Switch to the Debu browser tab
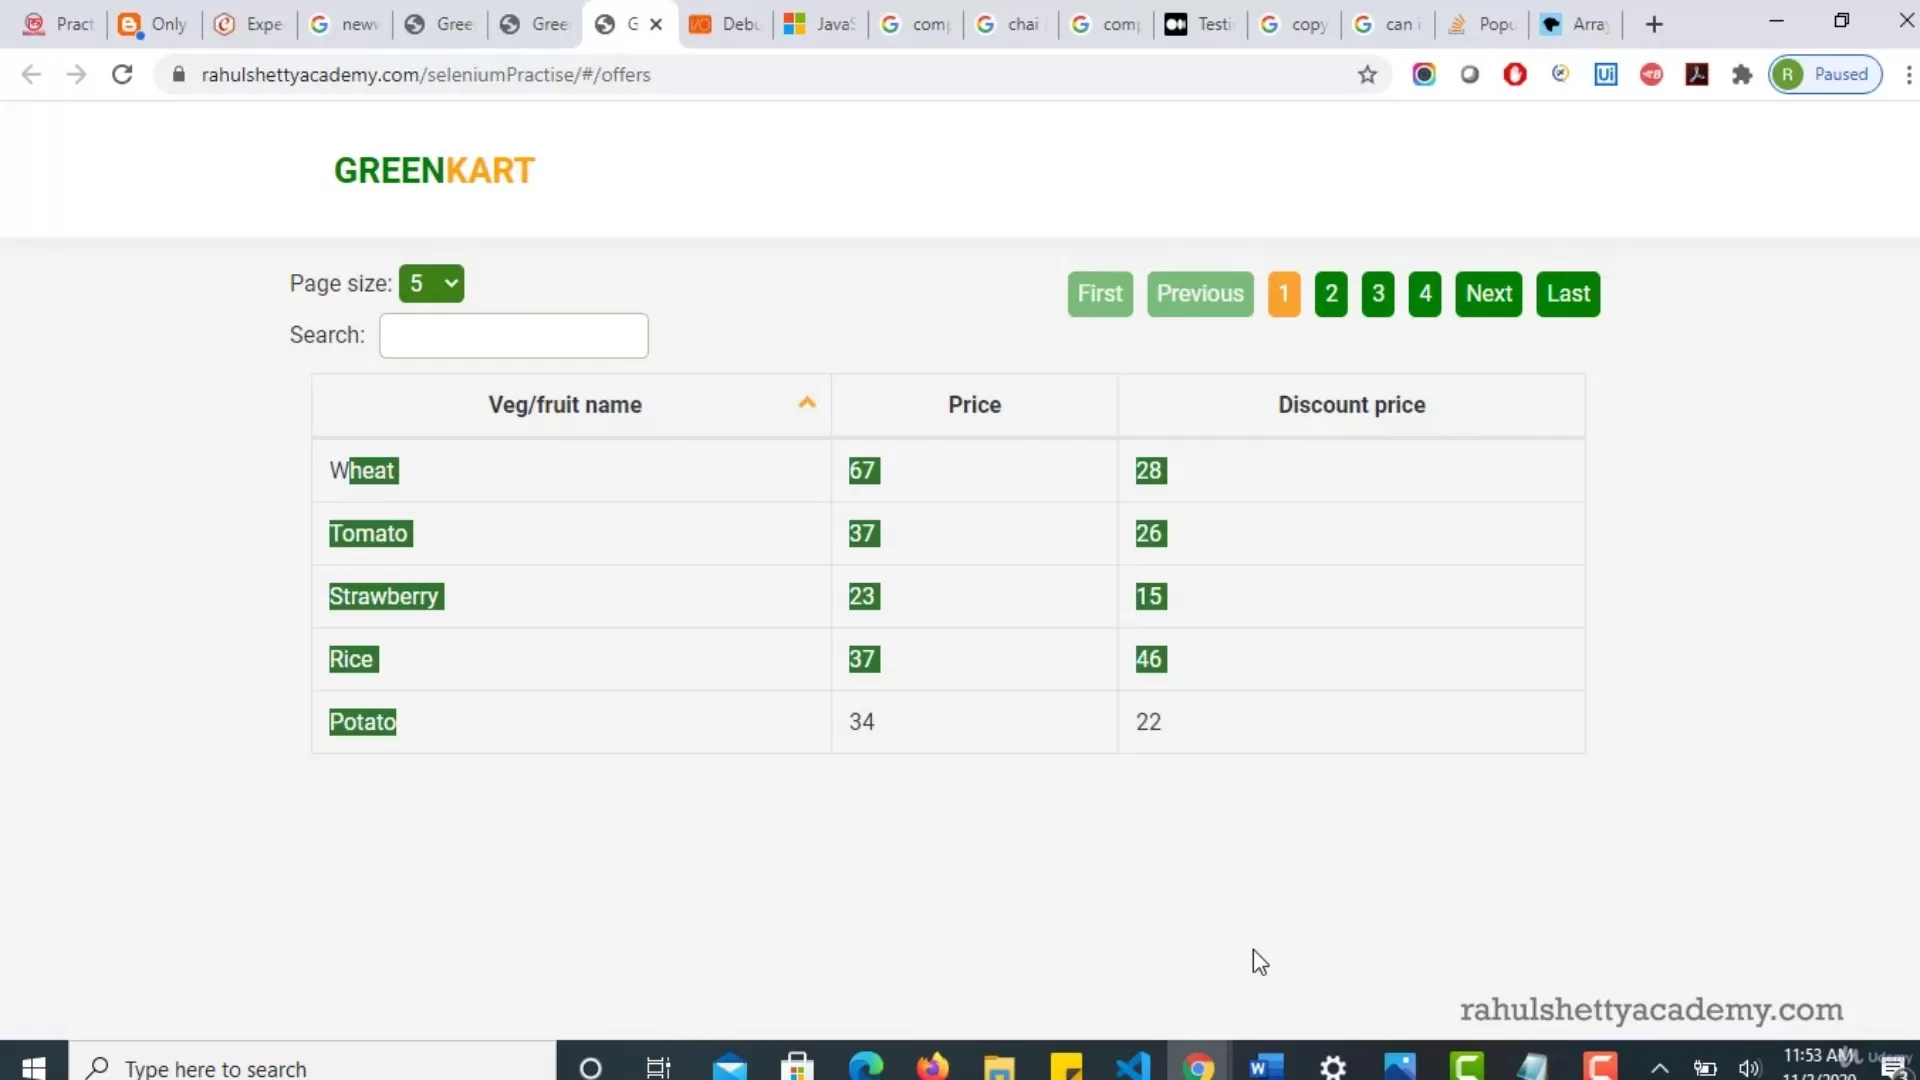The image size is (1920, 1080). click(726, 24)
